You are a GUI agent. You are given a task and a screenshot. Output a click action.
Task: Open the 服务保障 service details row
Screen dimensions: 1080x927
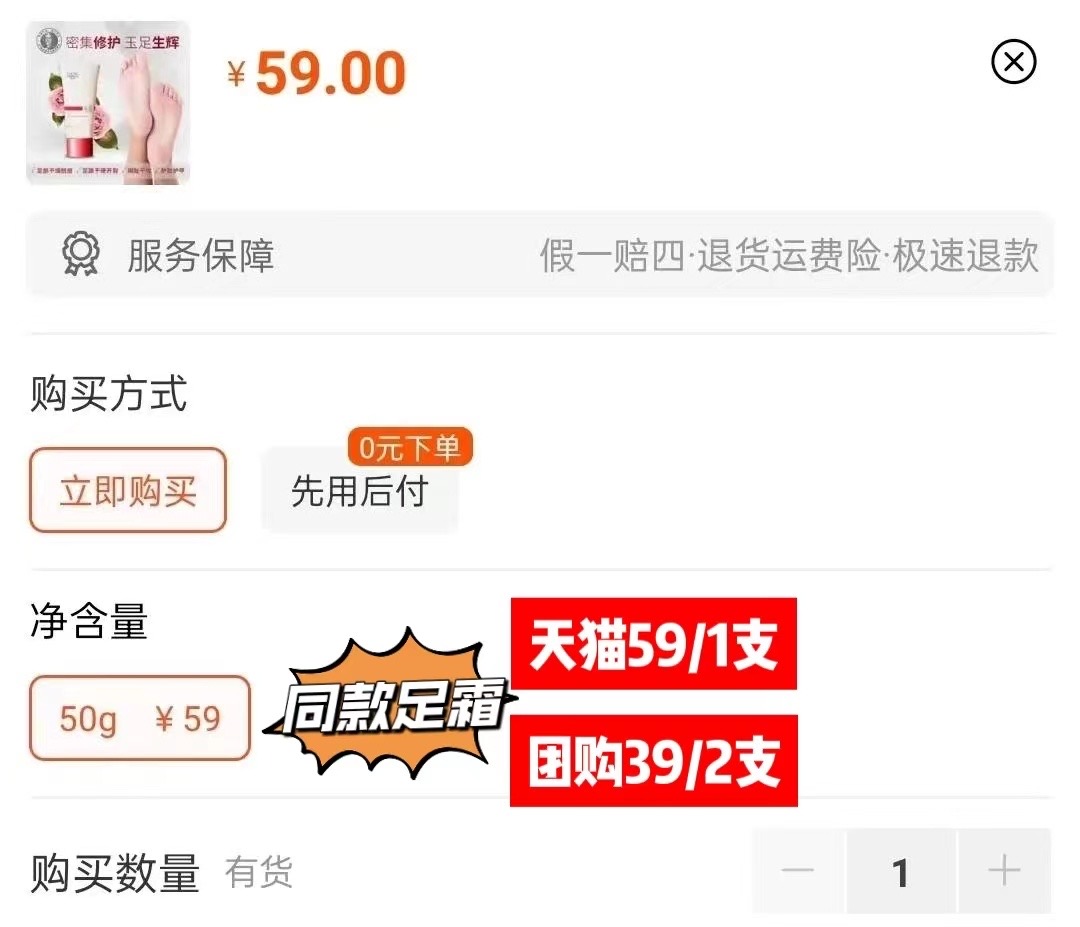pos(540,255)
